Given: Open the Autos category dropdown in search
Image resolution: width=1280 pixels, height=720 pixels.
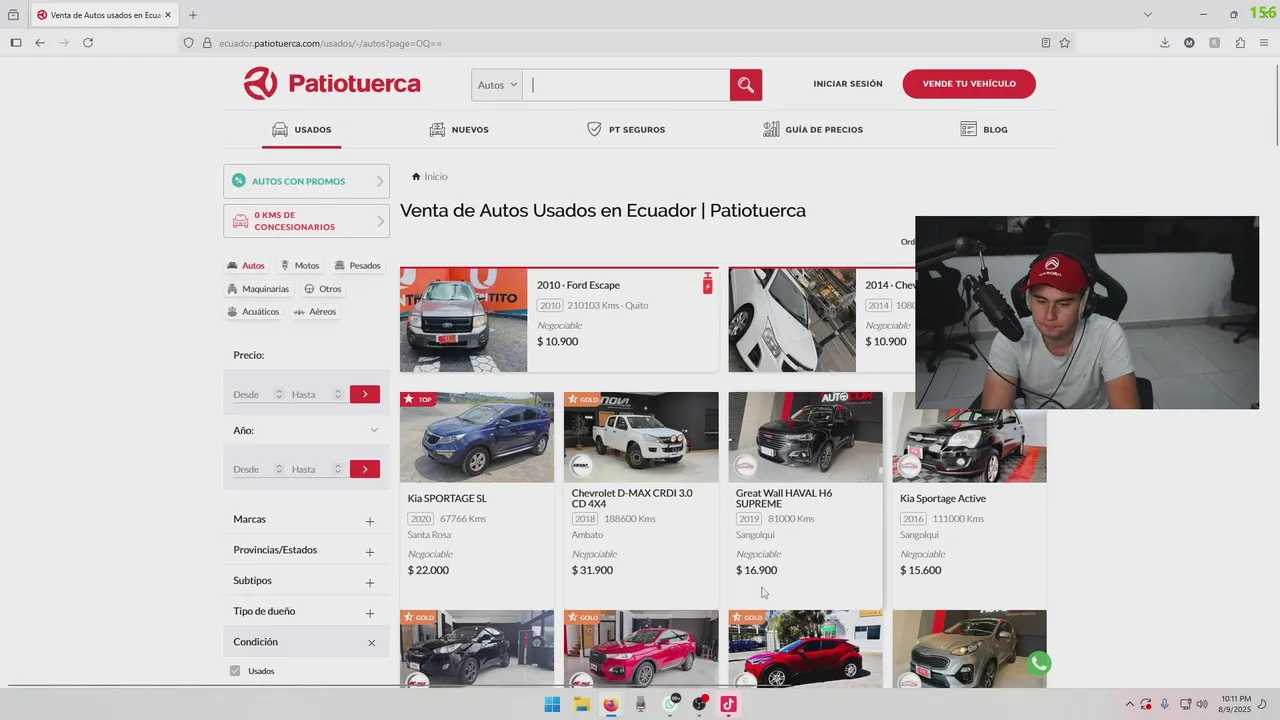Looking at the screenshot, I should (497, 85).
